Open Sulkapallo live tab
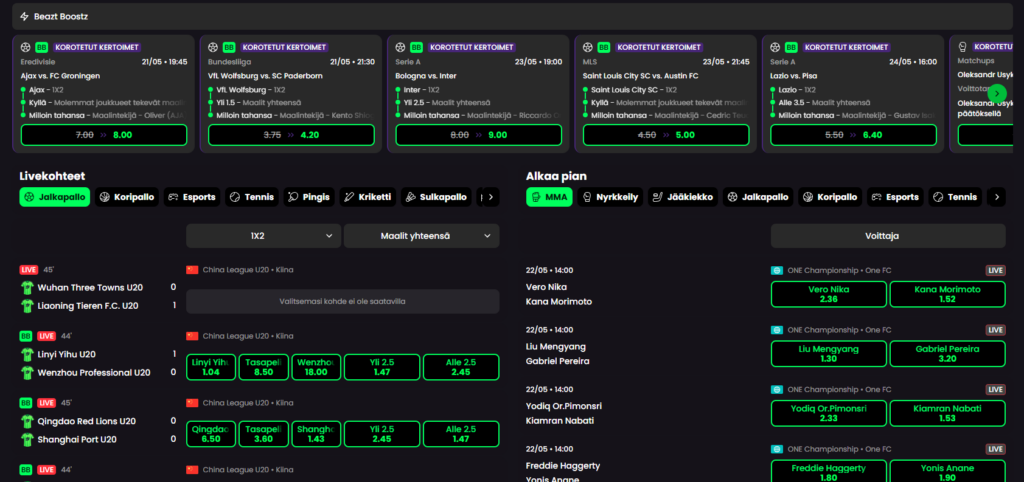The image size is (1024, 482). click(x=436, y=197)
